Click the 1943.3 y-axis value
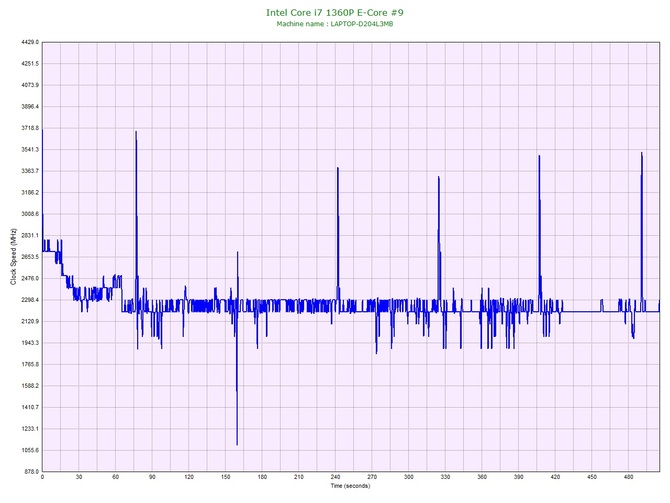This screenshot has width=670, height=503. click(x=30, y=343)
